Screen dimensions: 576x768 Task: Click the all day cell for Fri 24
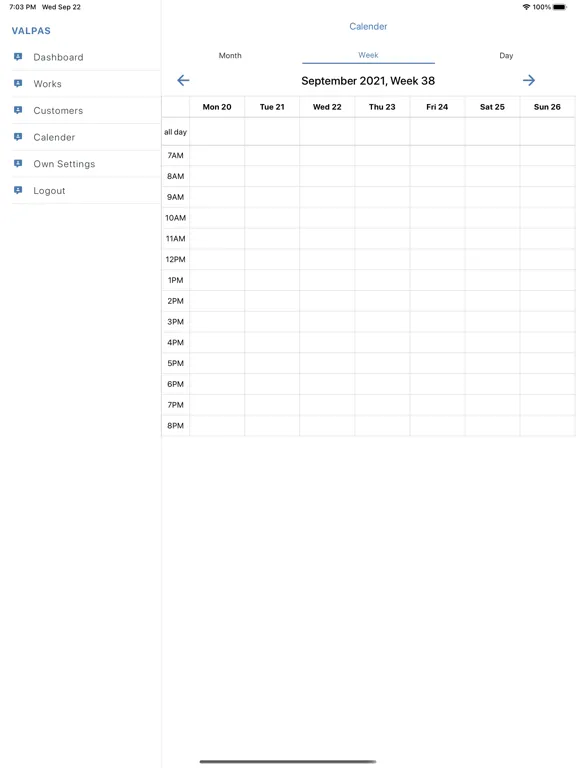pyautogui.click(x=437, y=132)
